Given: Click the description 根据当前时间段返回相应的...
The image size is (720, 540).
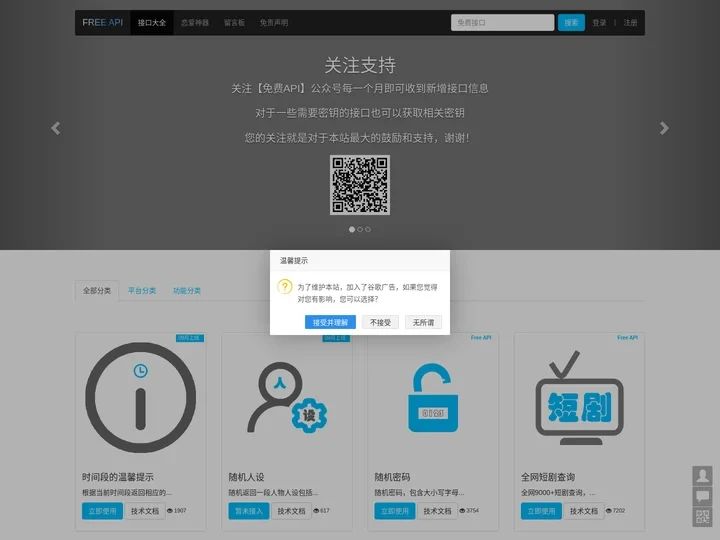Looking at the screenshot, I should coord(127,493).
